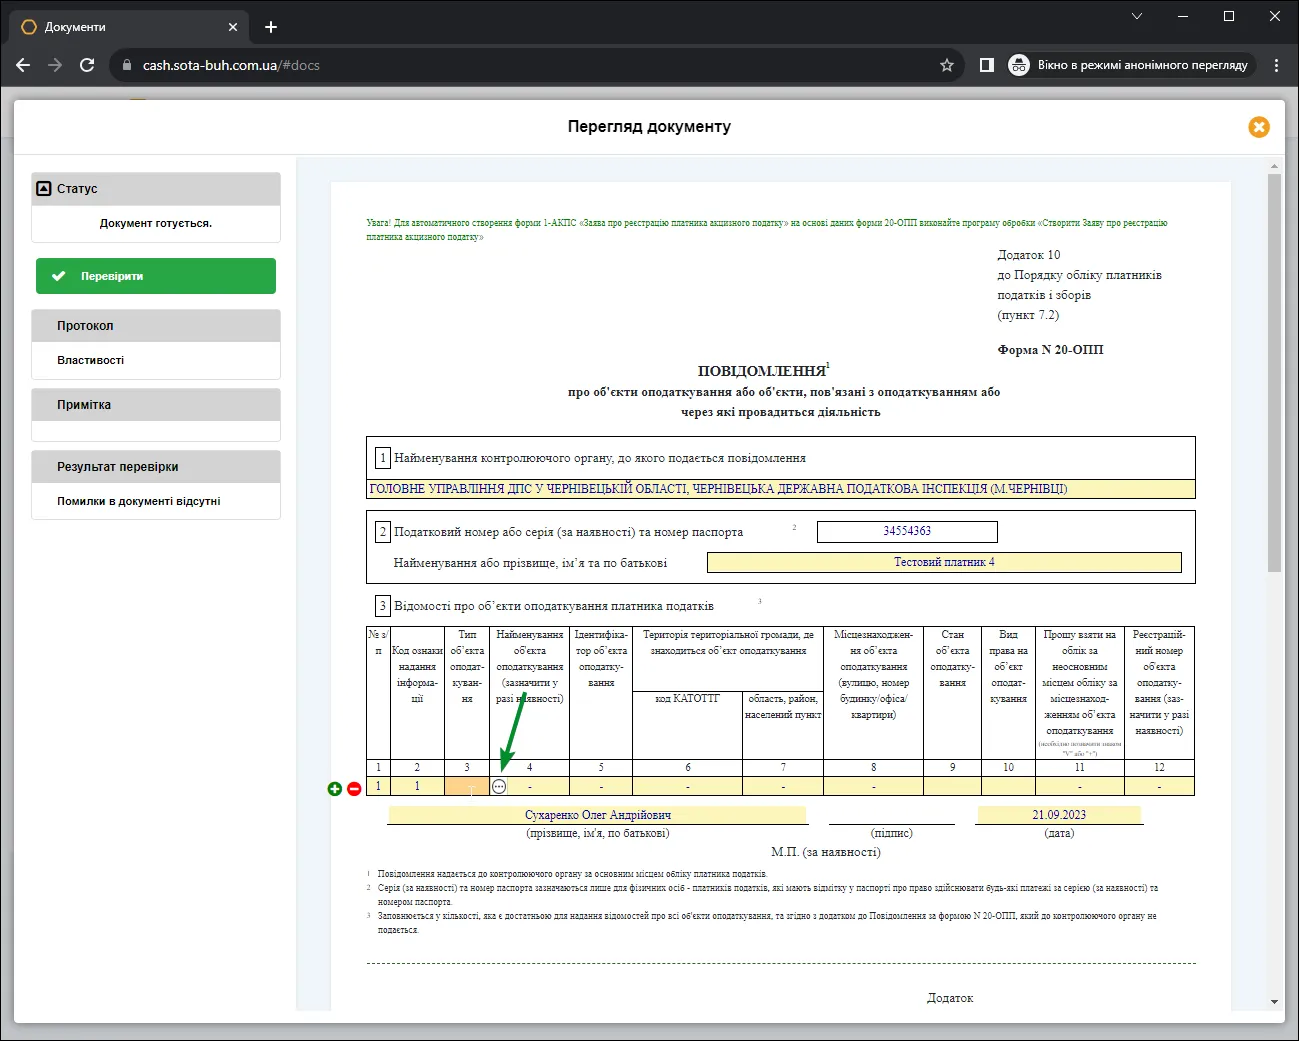Image resolution: width=1299 pixels, height=1041 pixels.
Task: Click the tax number field 34554363
Action: (907, 531)
